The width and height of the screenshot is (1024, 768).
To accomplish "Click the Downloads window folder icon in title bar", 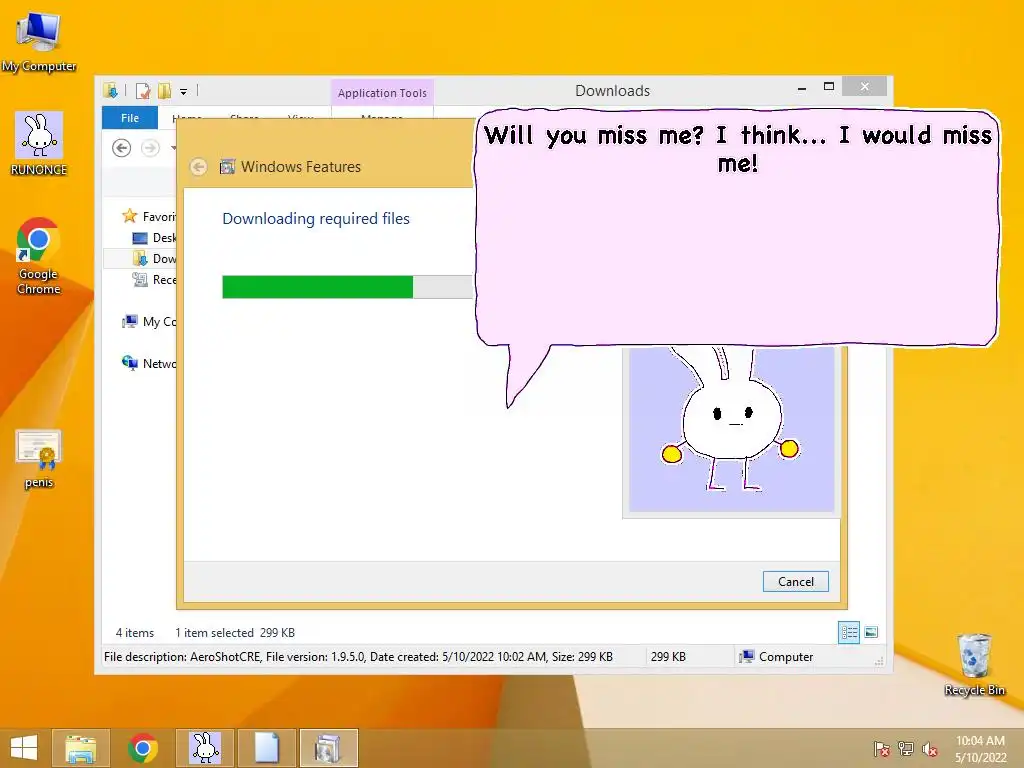I will tap(110, 91).
